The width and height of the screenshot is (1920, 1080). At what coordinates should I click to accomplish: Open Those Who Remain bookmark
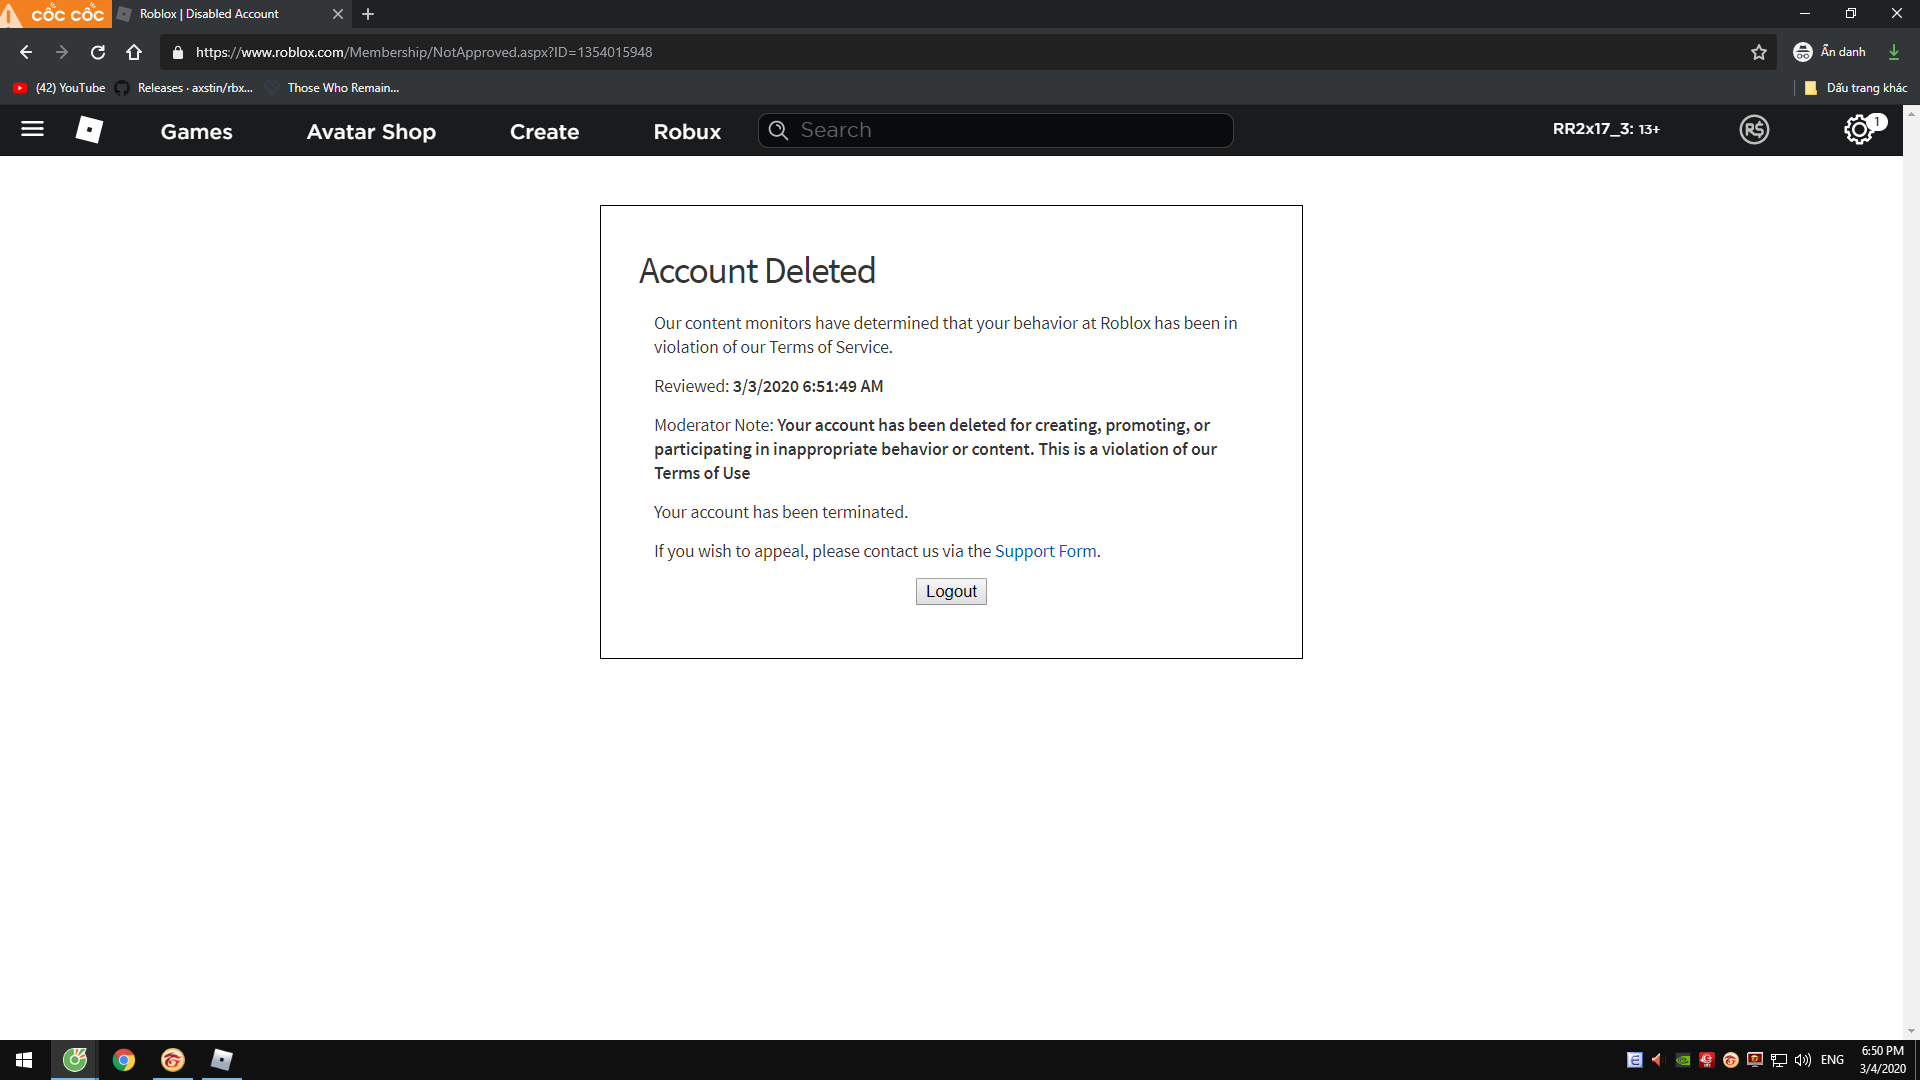click(x=333, y=88)
